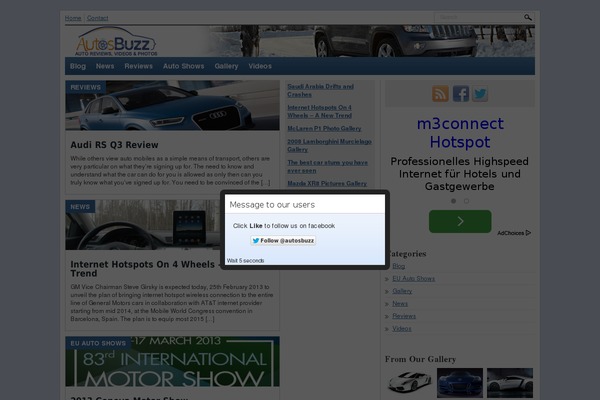
Task: Open the Audi RS Q3 Review headline
Action: [x=114, y=145]
